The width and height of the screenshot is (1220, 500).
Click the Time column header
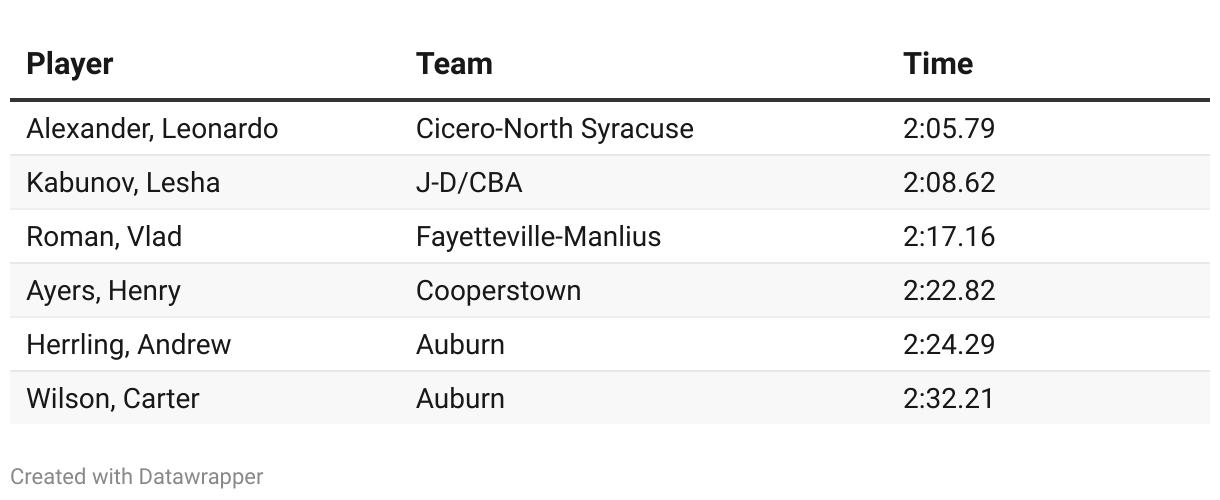click(x=937, y=64)
